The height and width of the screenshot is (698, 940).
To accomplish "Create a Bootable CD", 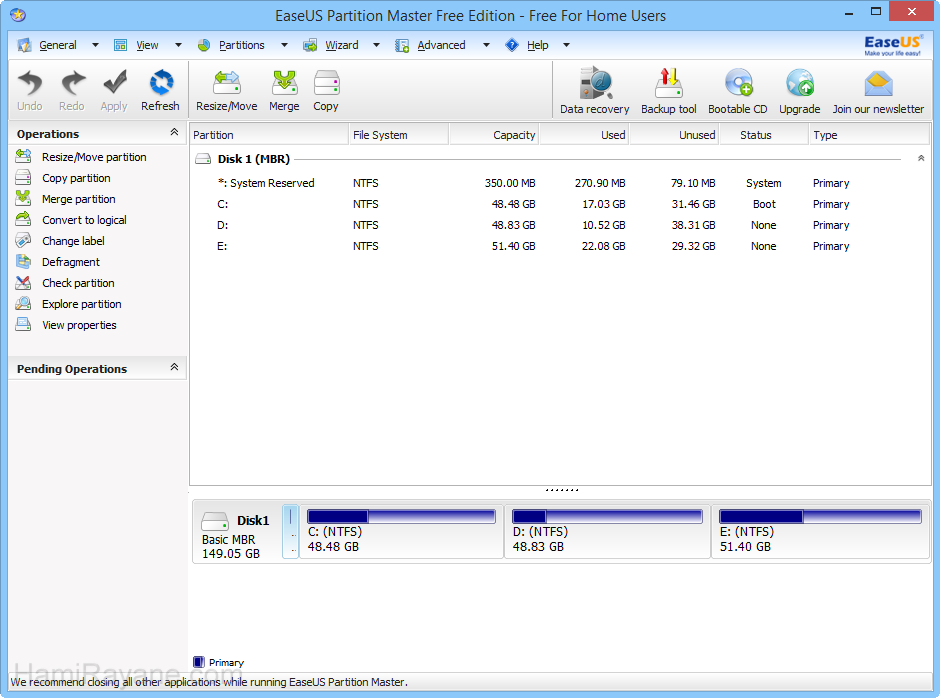I will (x=738, y=83).
